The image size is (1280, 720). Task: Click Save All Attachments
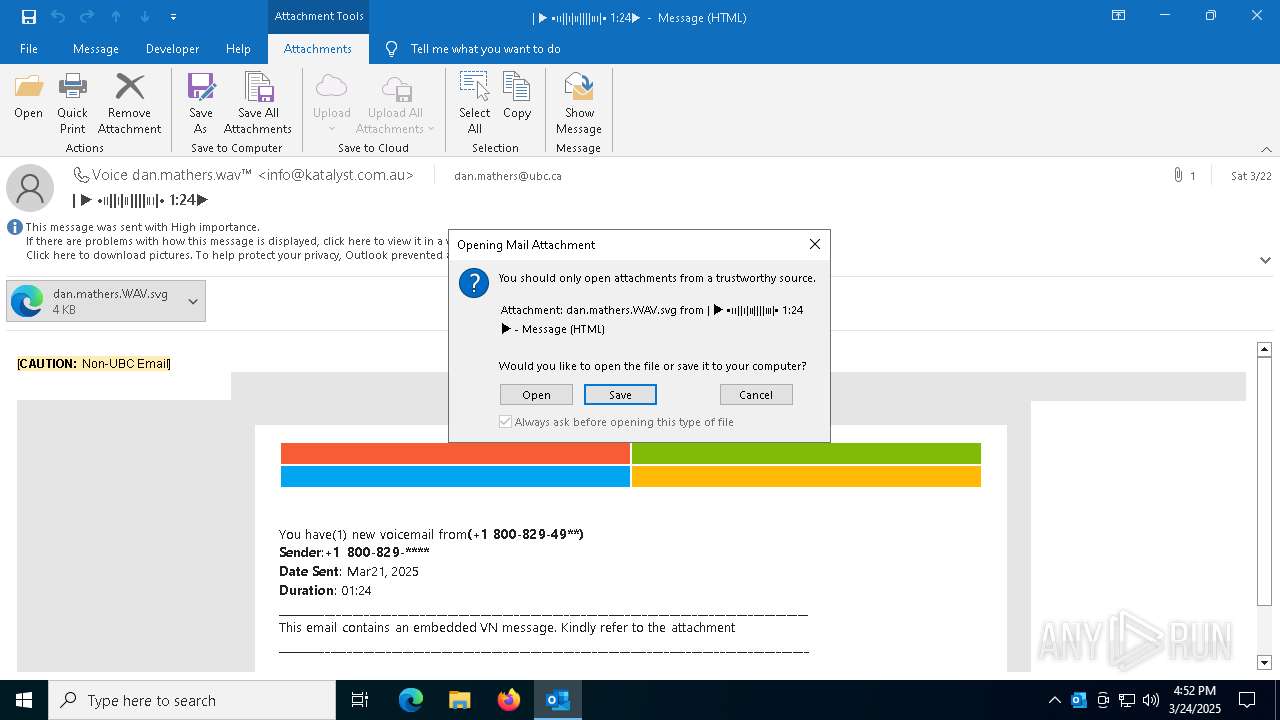point(258,103)
